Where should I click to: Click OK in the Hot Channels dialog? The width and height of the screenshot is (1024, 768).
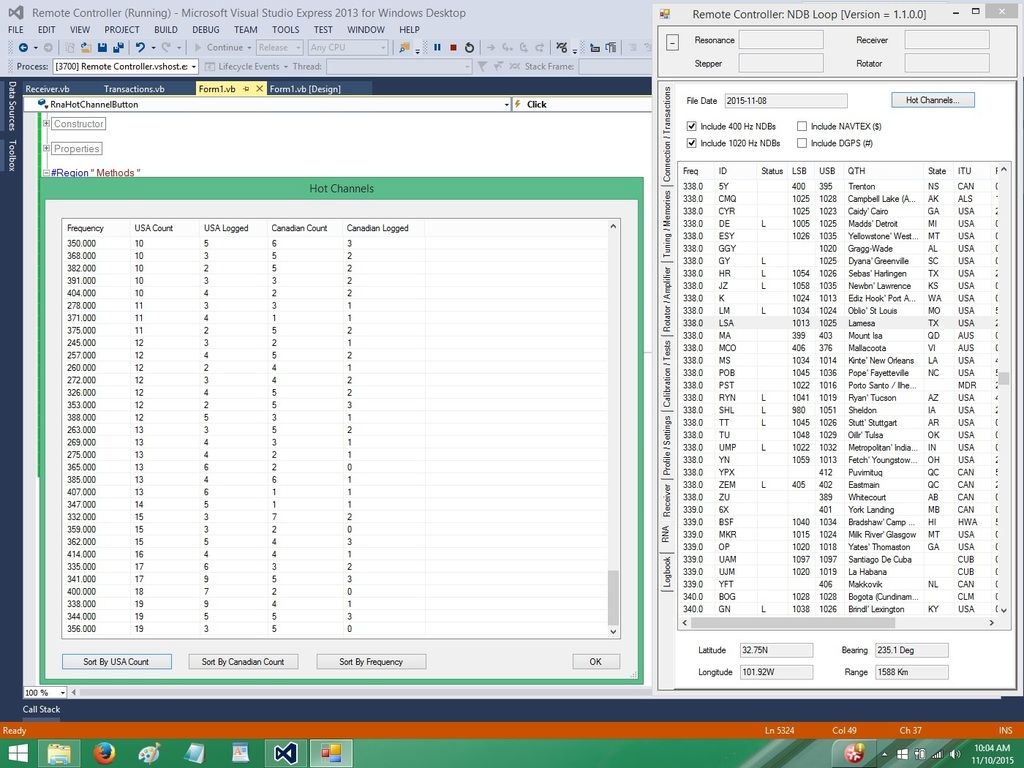click(x=596, y=662)
